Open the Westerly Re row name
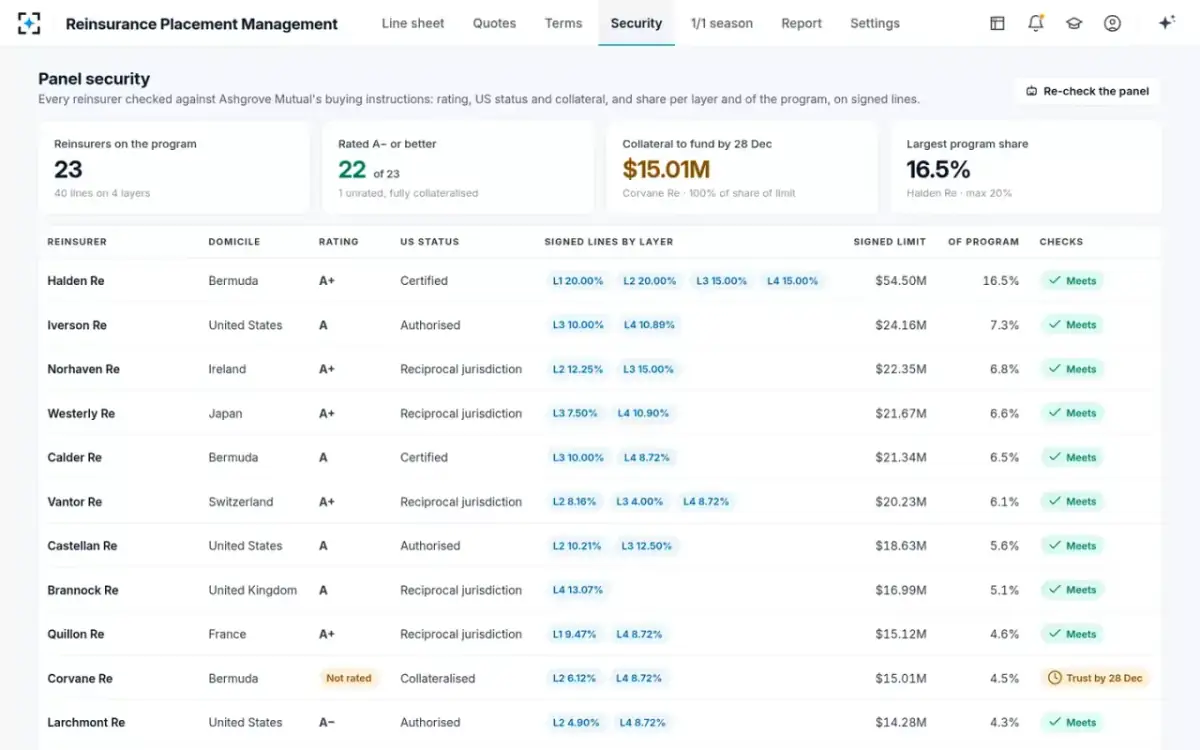 click(81, 413)
